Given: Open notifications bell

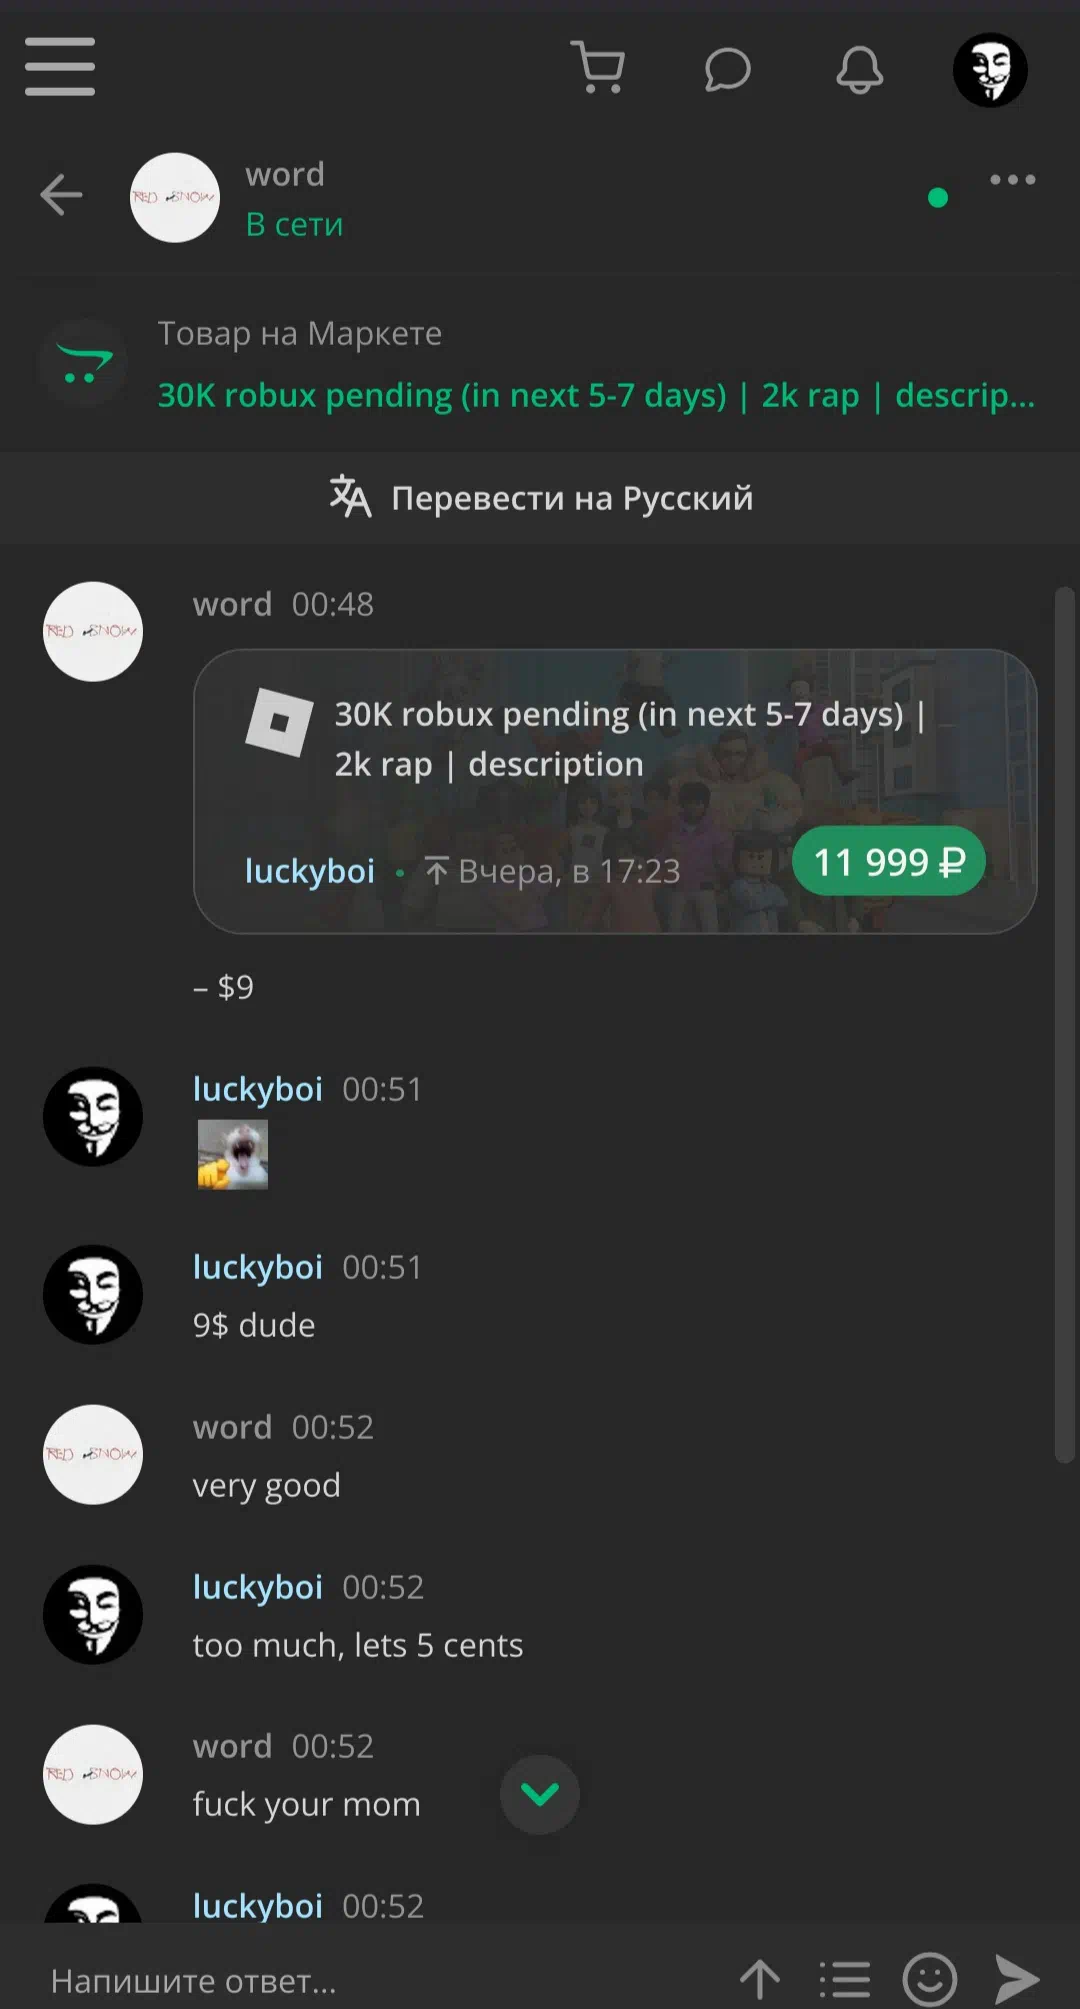Looking at the screenshot, I should (x=859, y=69).
